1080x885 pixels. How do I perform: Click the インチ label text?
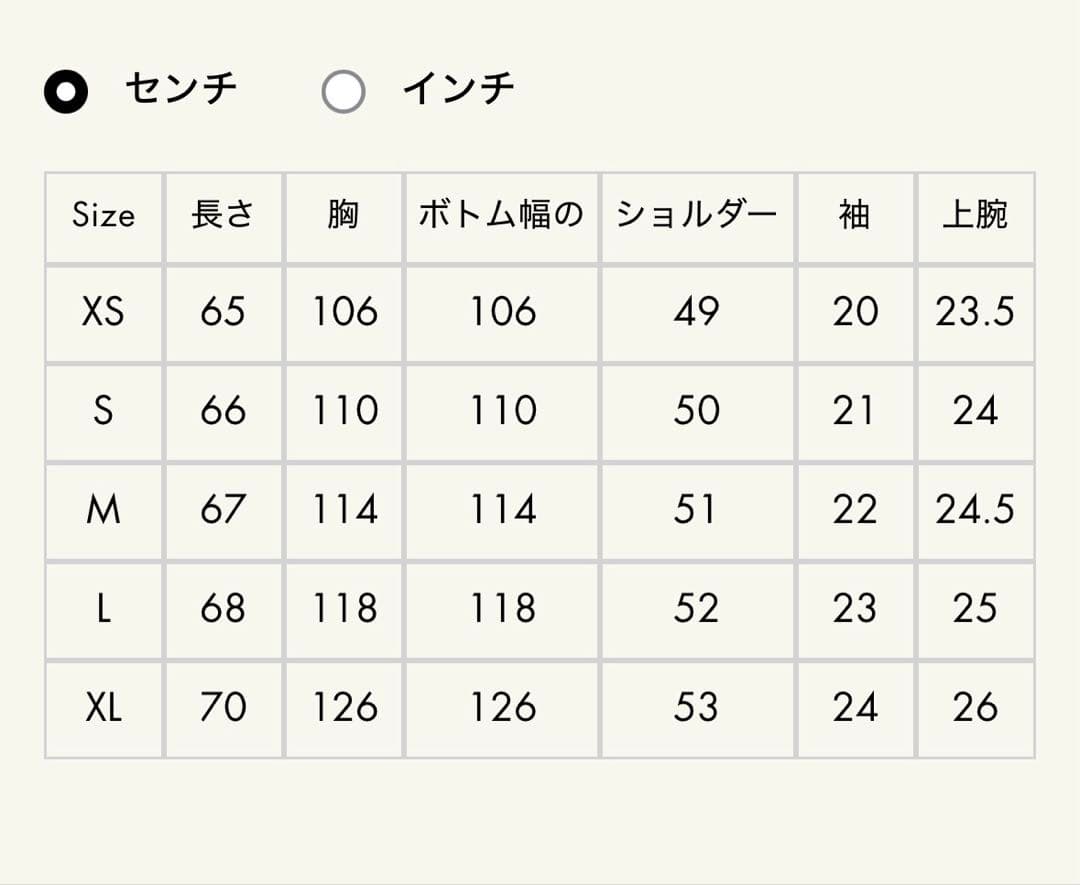[458, 89]
